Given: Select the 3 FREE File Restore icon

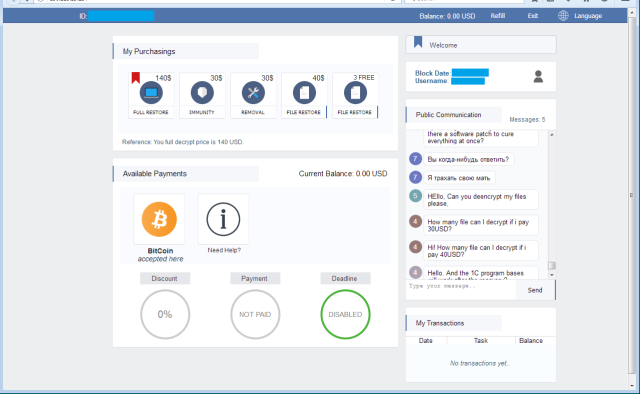Looking at the screenshot, I should [355, 93].
